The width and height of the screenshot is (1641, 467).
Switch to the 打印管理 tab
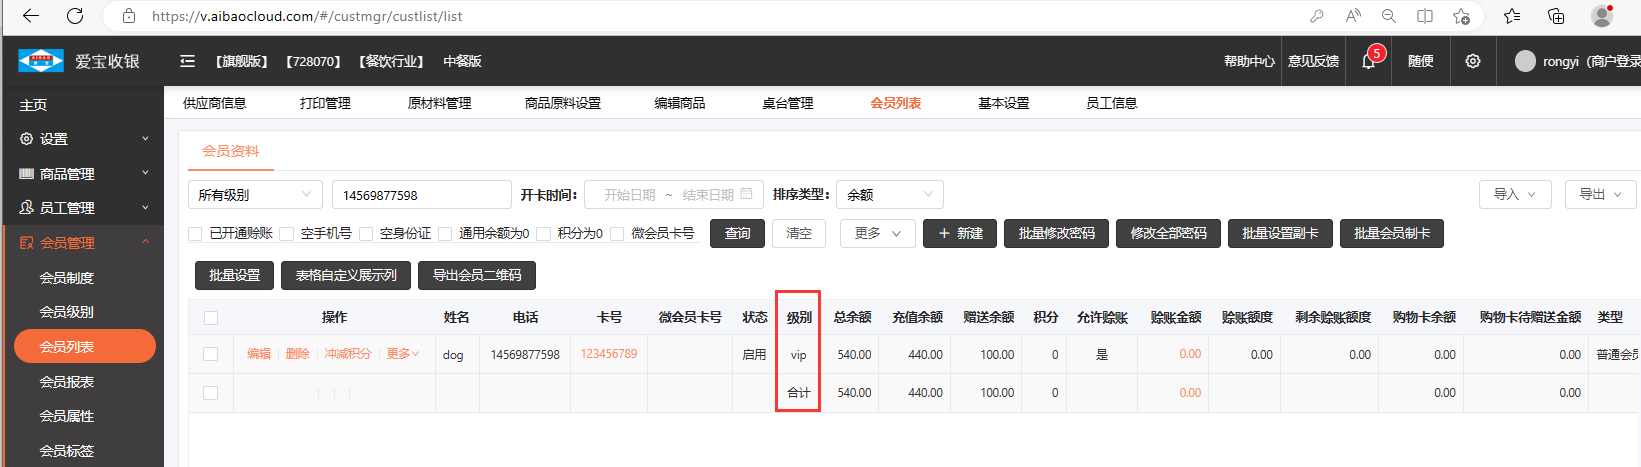(x=325, y=103)
